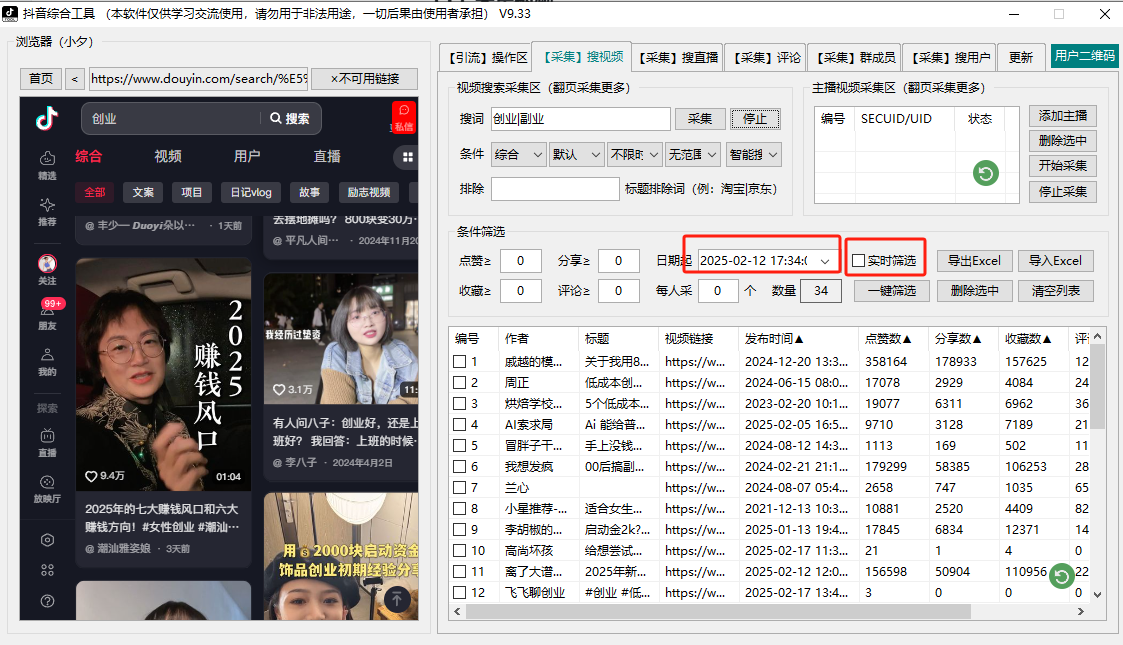Open the 推荐 sparkle icon in sidebar
The height and width of the screenshot is (645, 1123).
coord(47,206)
